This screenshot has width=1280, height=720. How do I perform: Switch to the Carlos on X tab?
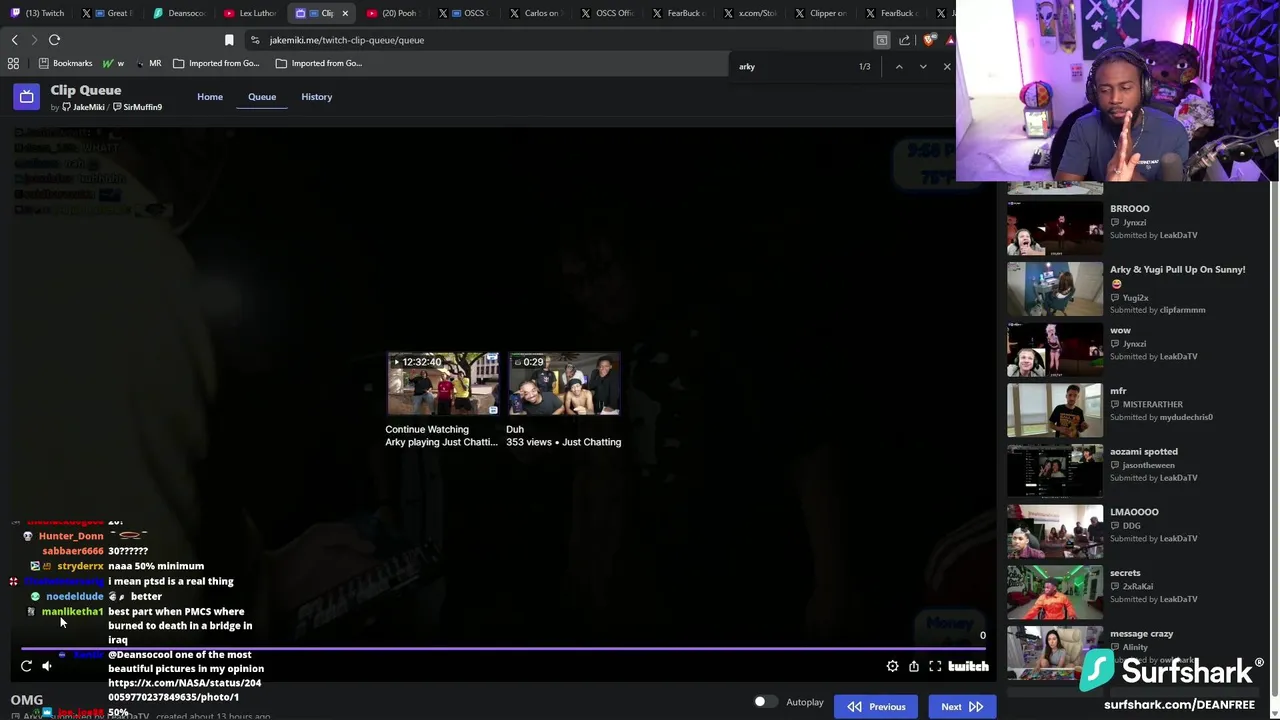[535, 13]
